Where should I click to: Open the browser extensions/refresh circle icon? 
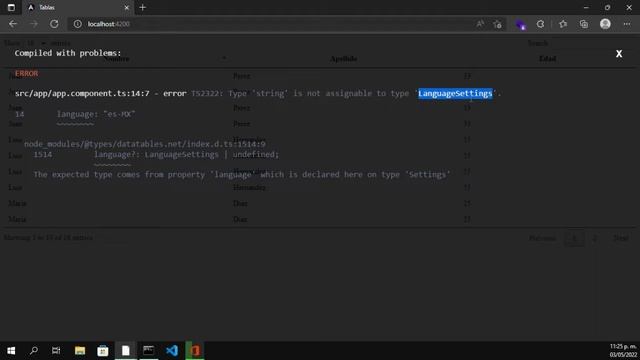(540, 24)
